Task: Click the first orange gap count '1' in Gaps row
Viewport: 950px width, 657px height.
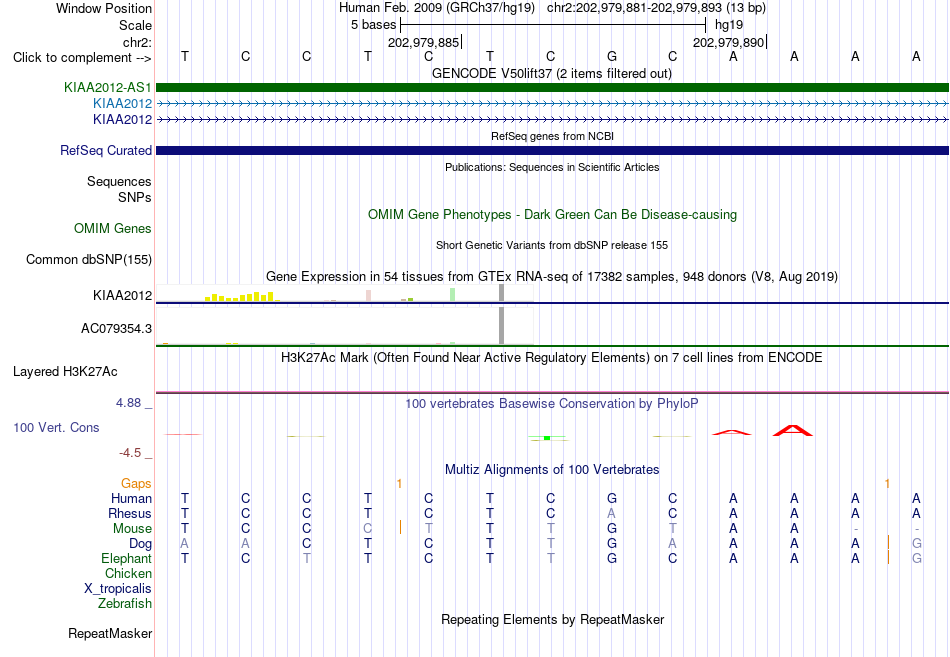Action: tap(399, 483)
